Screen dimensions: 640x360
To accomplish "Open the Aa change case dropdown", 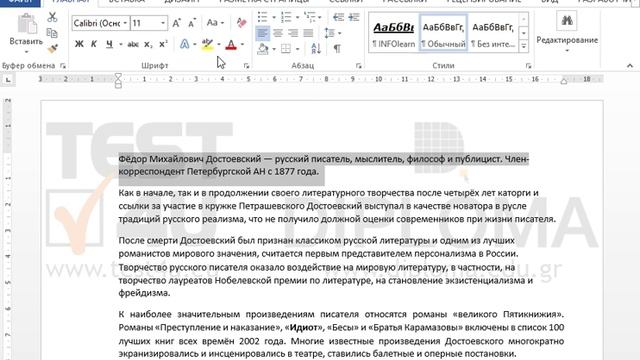I will click(x=215, y=23).
